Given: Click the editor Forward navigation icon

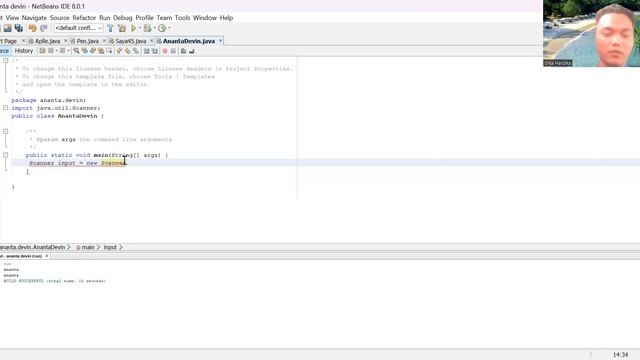Looking at the screenshot, I should click(62, 51).
